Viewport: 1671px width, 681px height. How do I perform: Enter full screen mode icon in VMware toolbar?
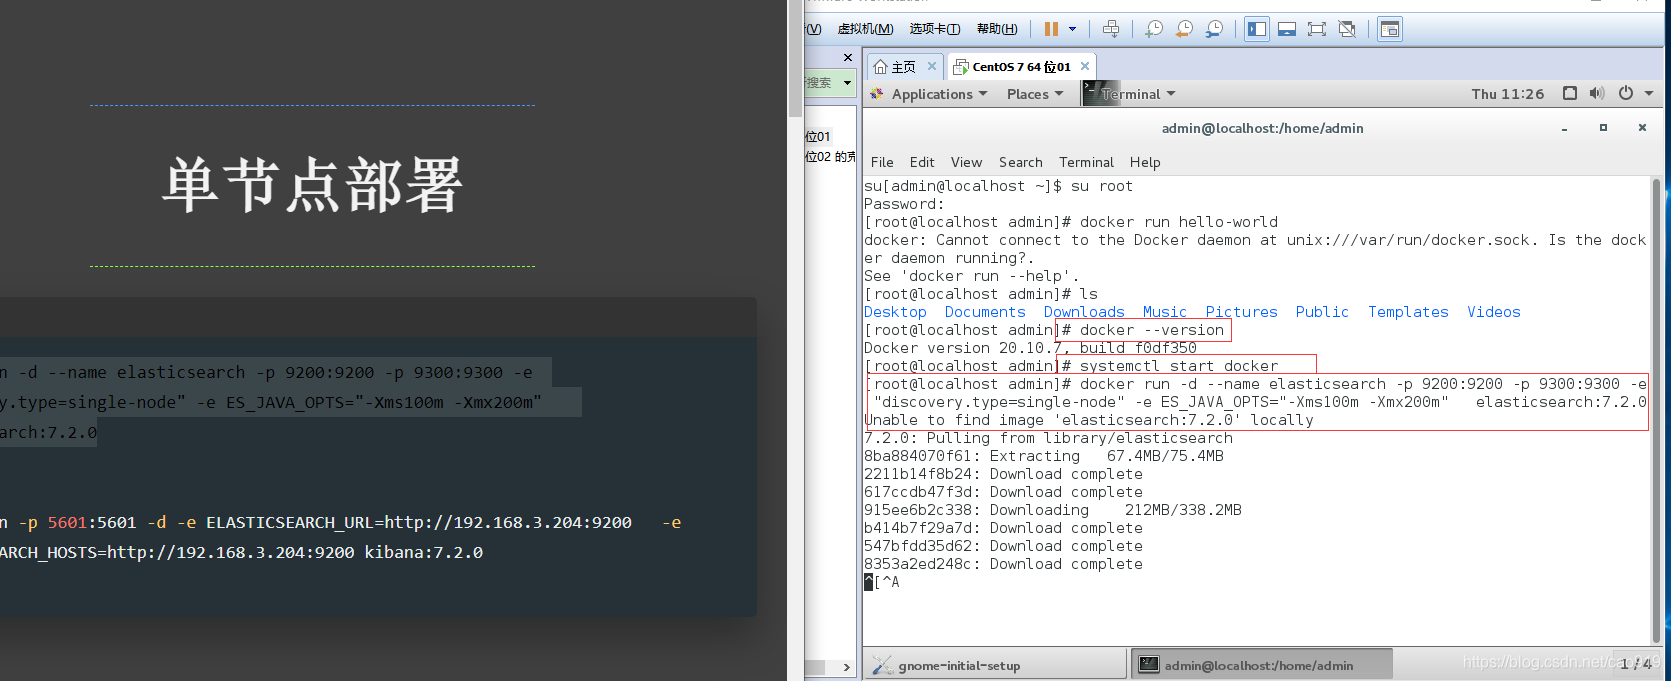1317,29
